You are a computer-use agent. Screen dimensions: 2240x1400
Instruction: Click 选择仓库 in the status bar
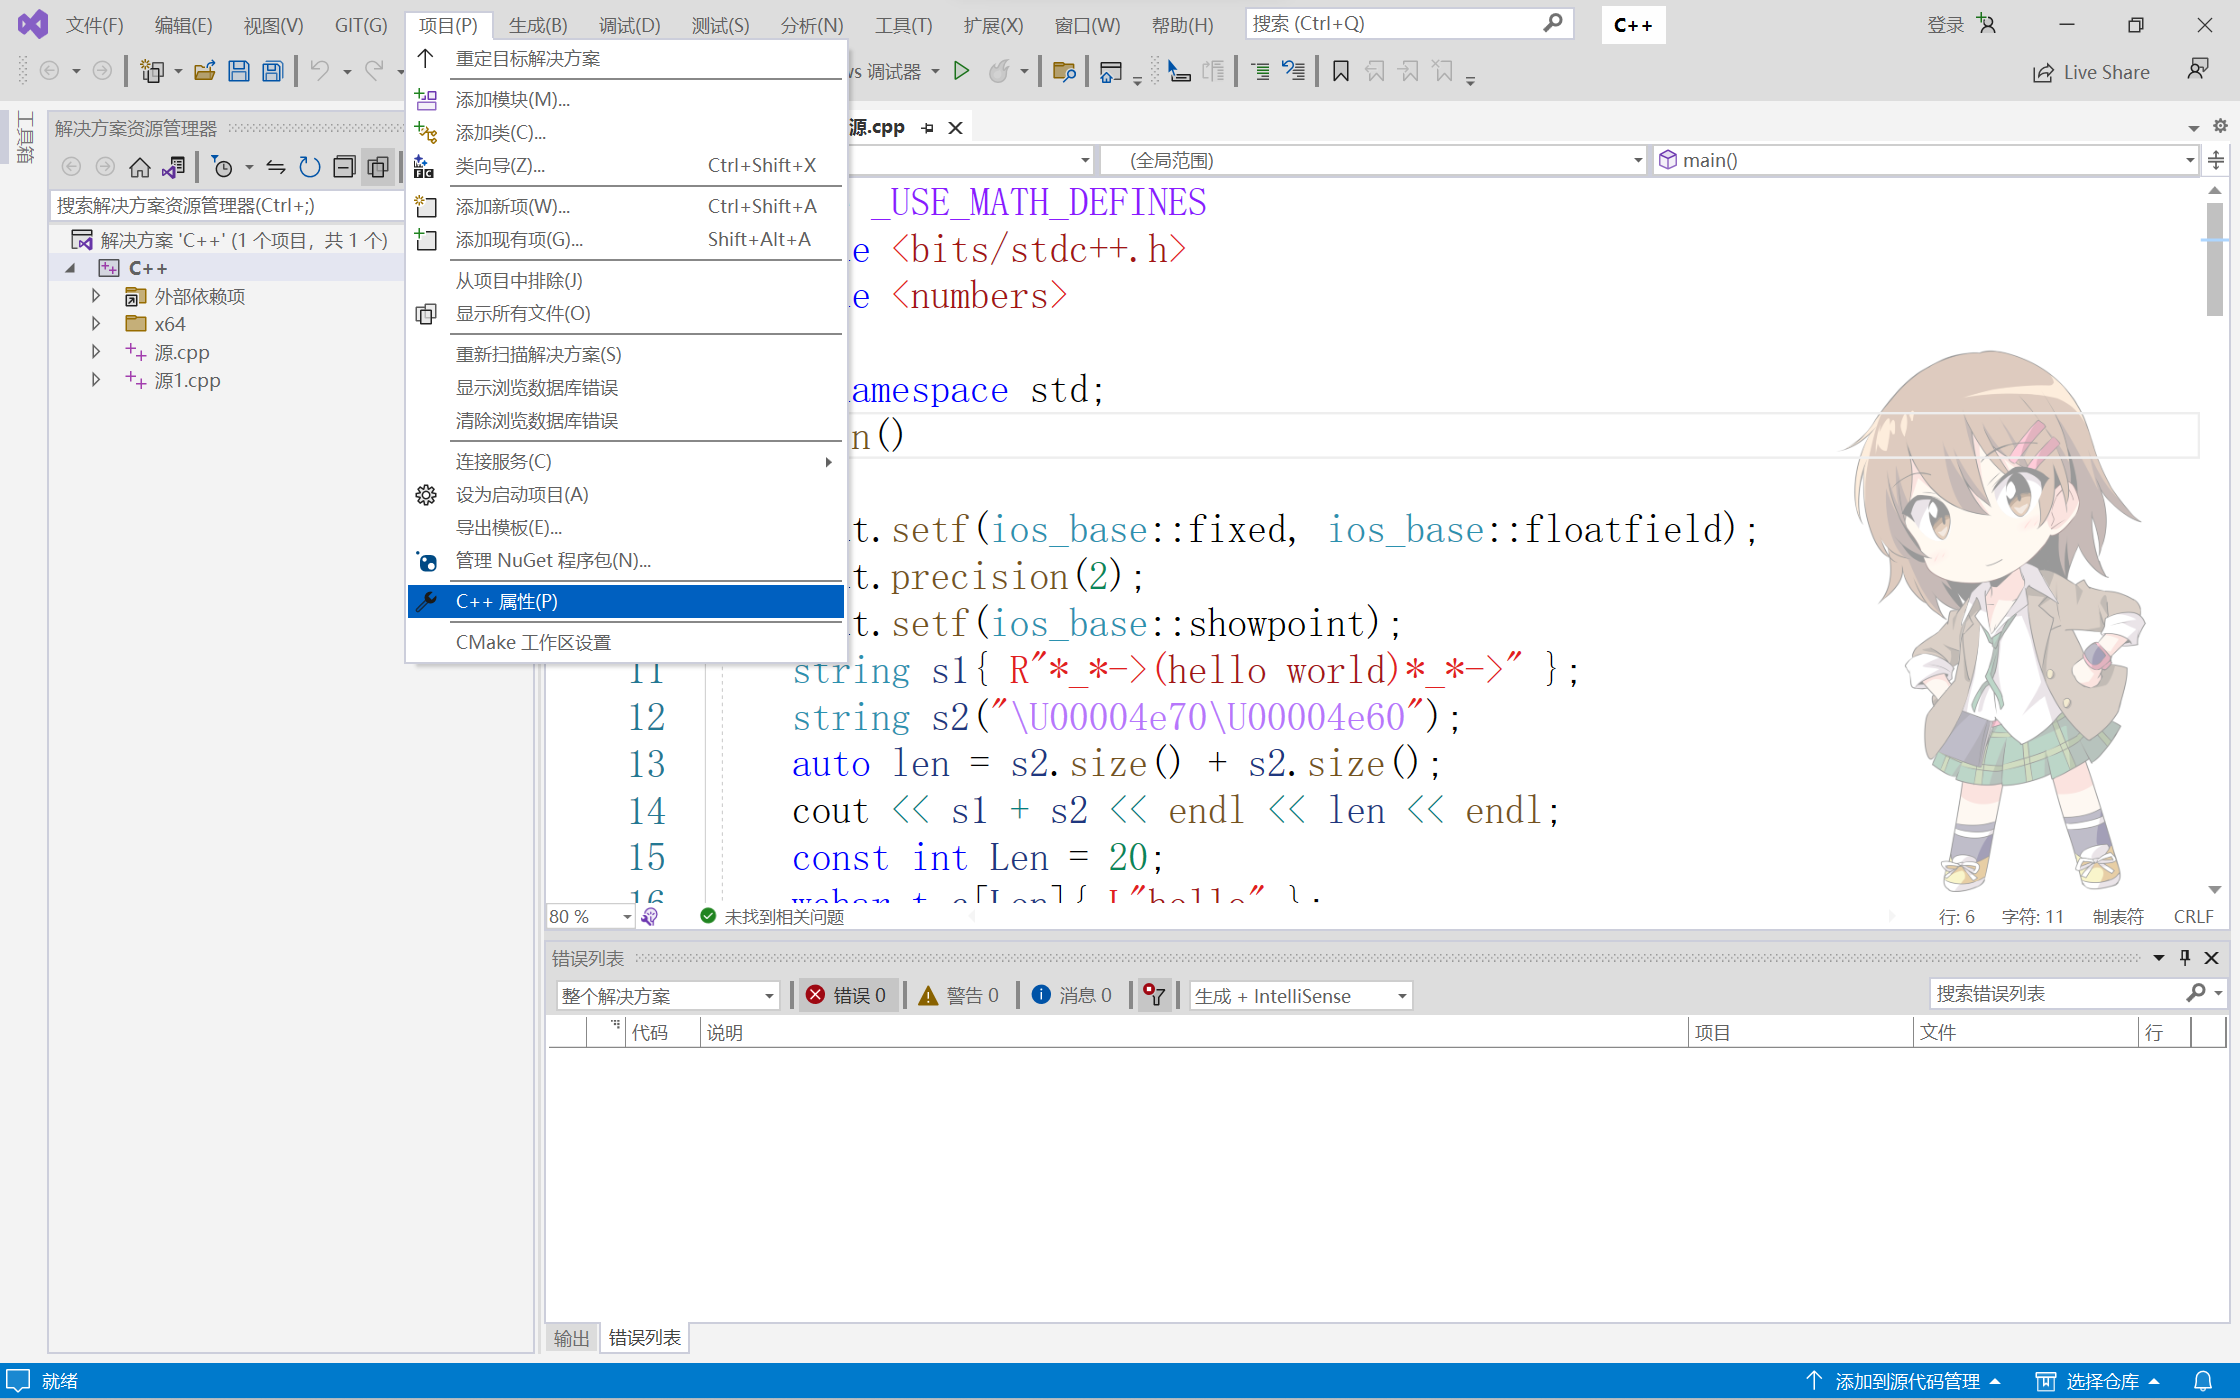[x=2100, y=1381]
